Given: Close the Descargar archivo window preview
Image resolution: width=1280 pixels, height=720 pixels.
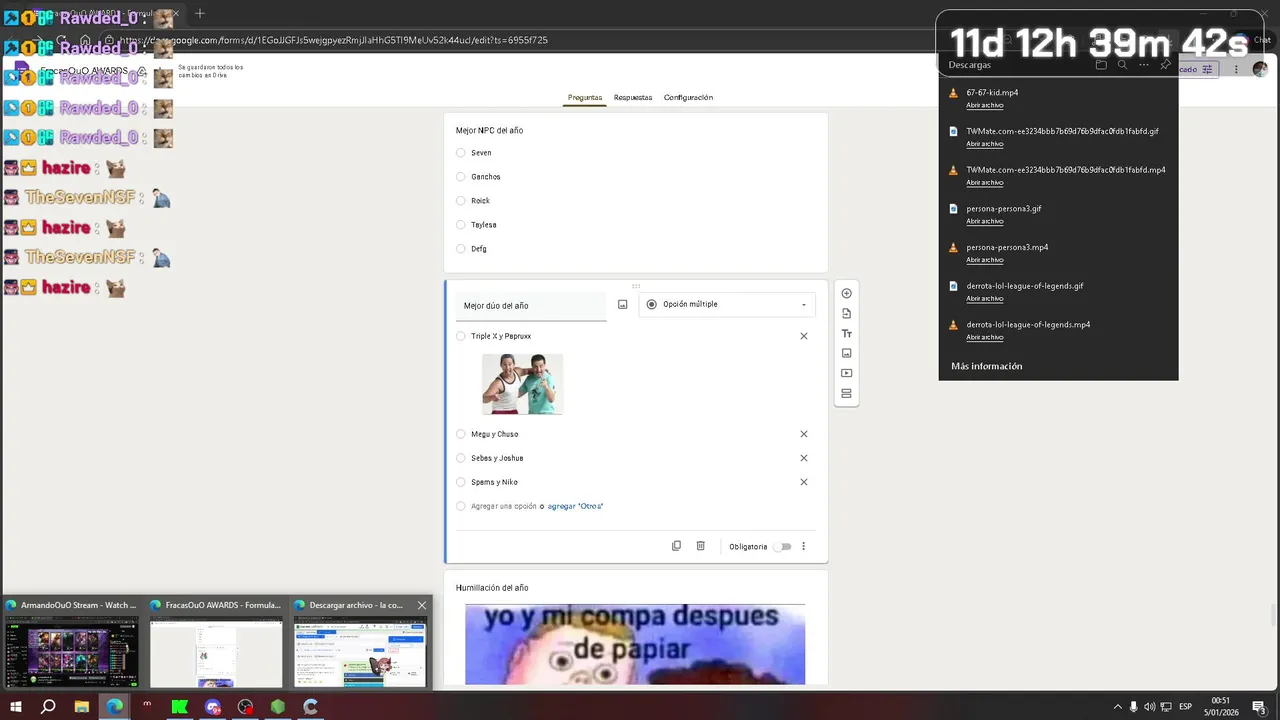Looking at the screenshot, I should [x=421, y=605].
